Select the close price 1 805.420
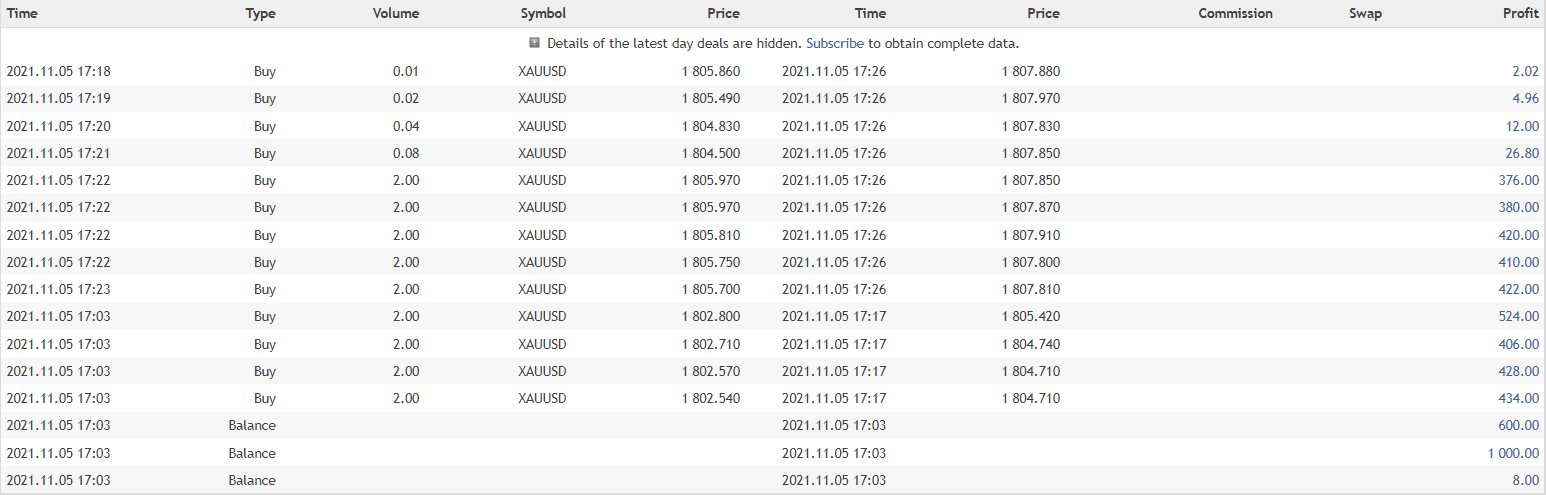 click(1030, 317)
